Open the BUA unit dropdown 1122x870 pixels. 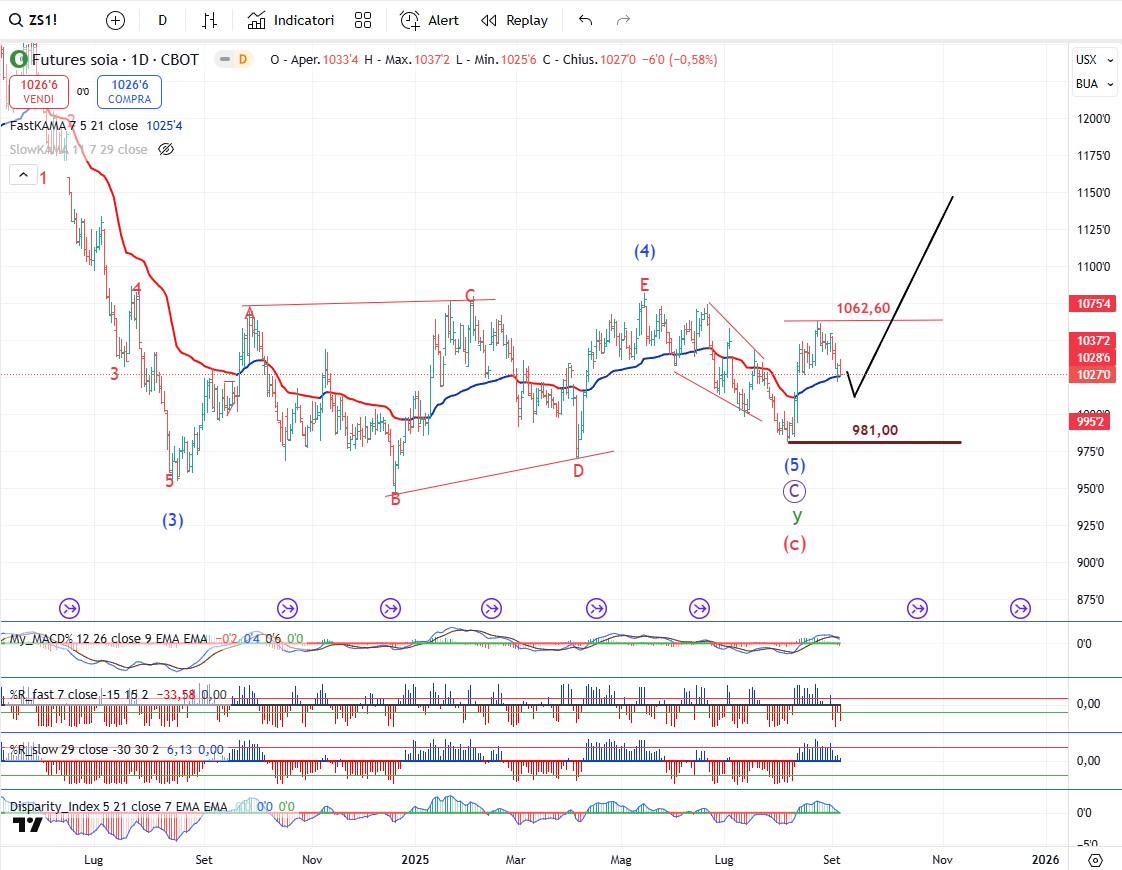click(1095, 84)
